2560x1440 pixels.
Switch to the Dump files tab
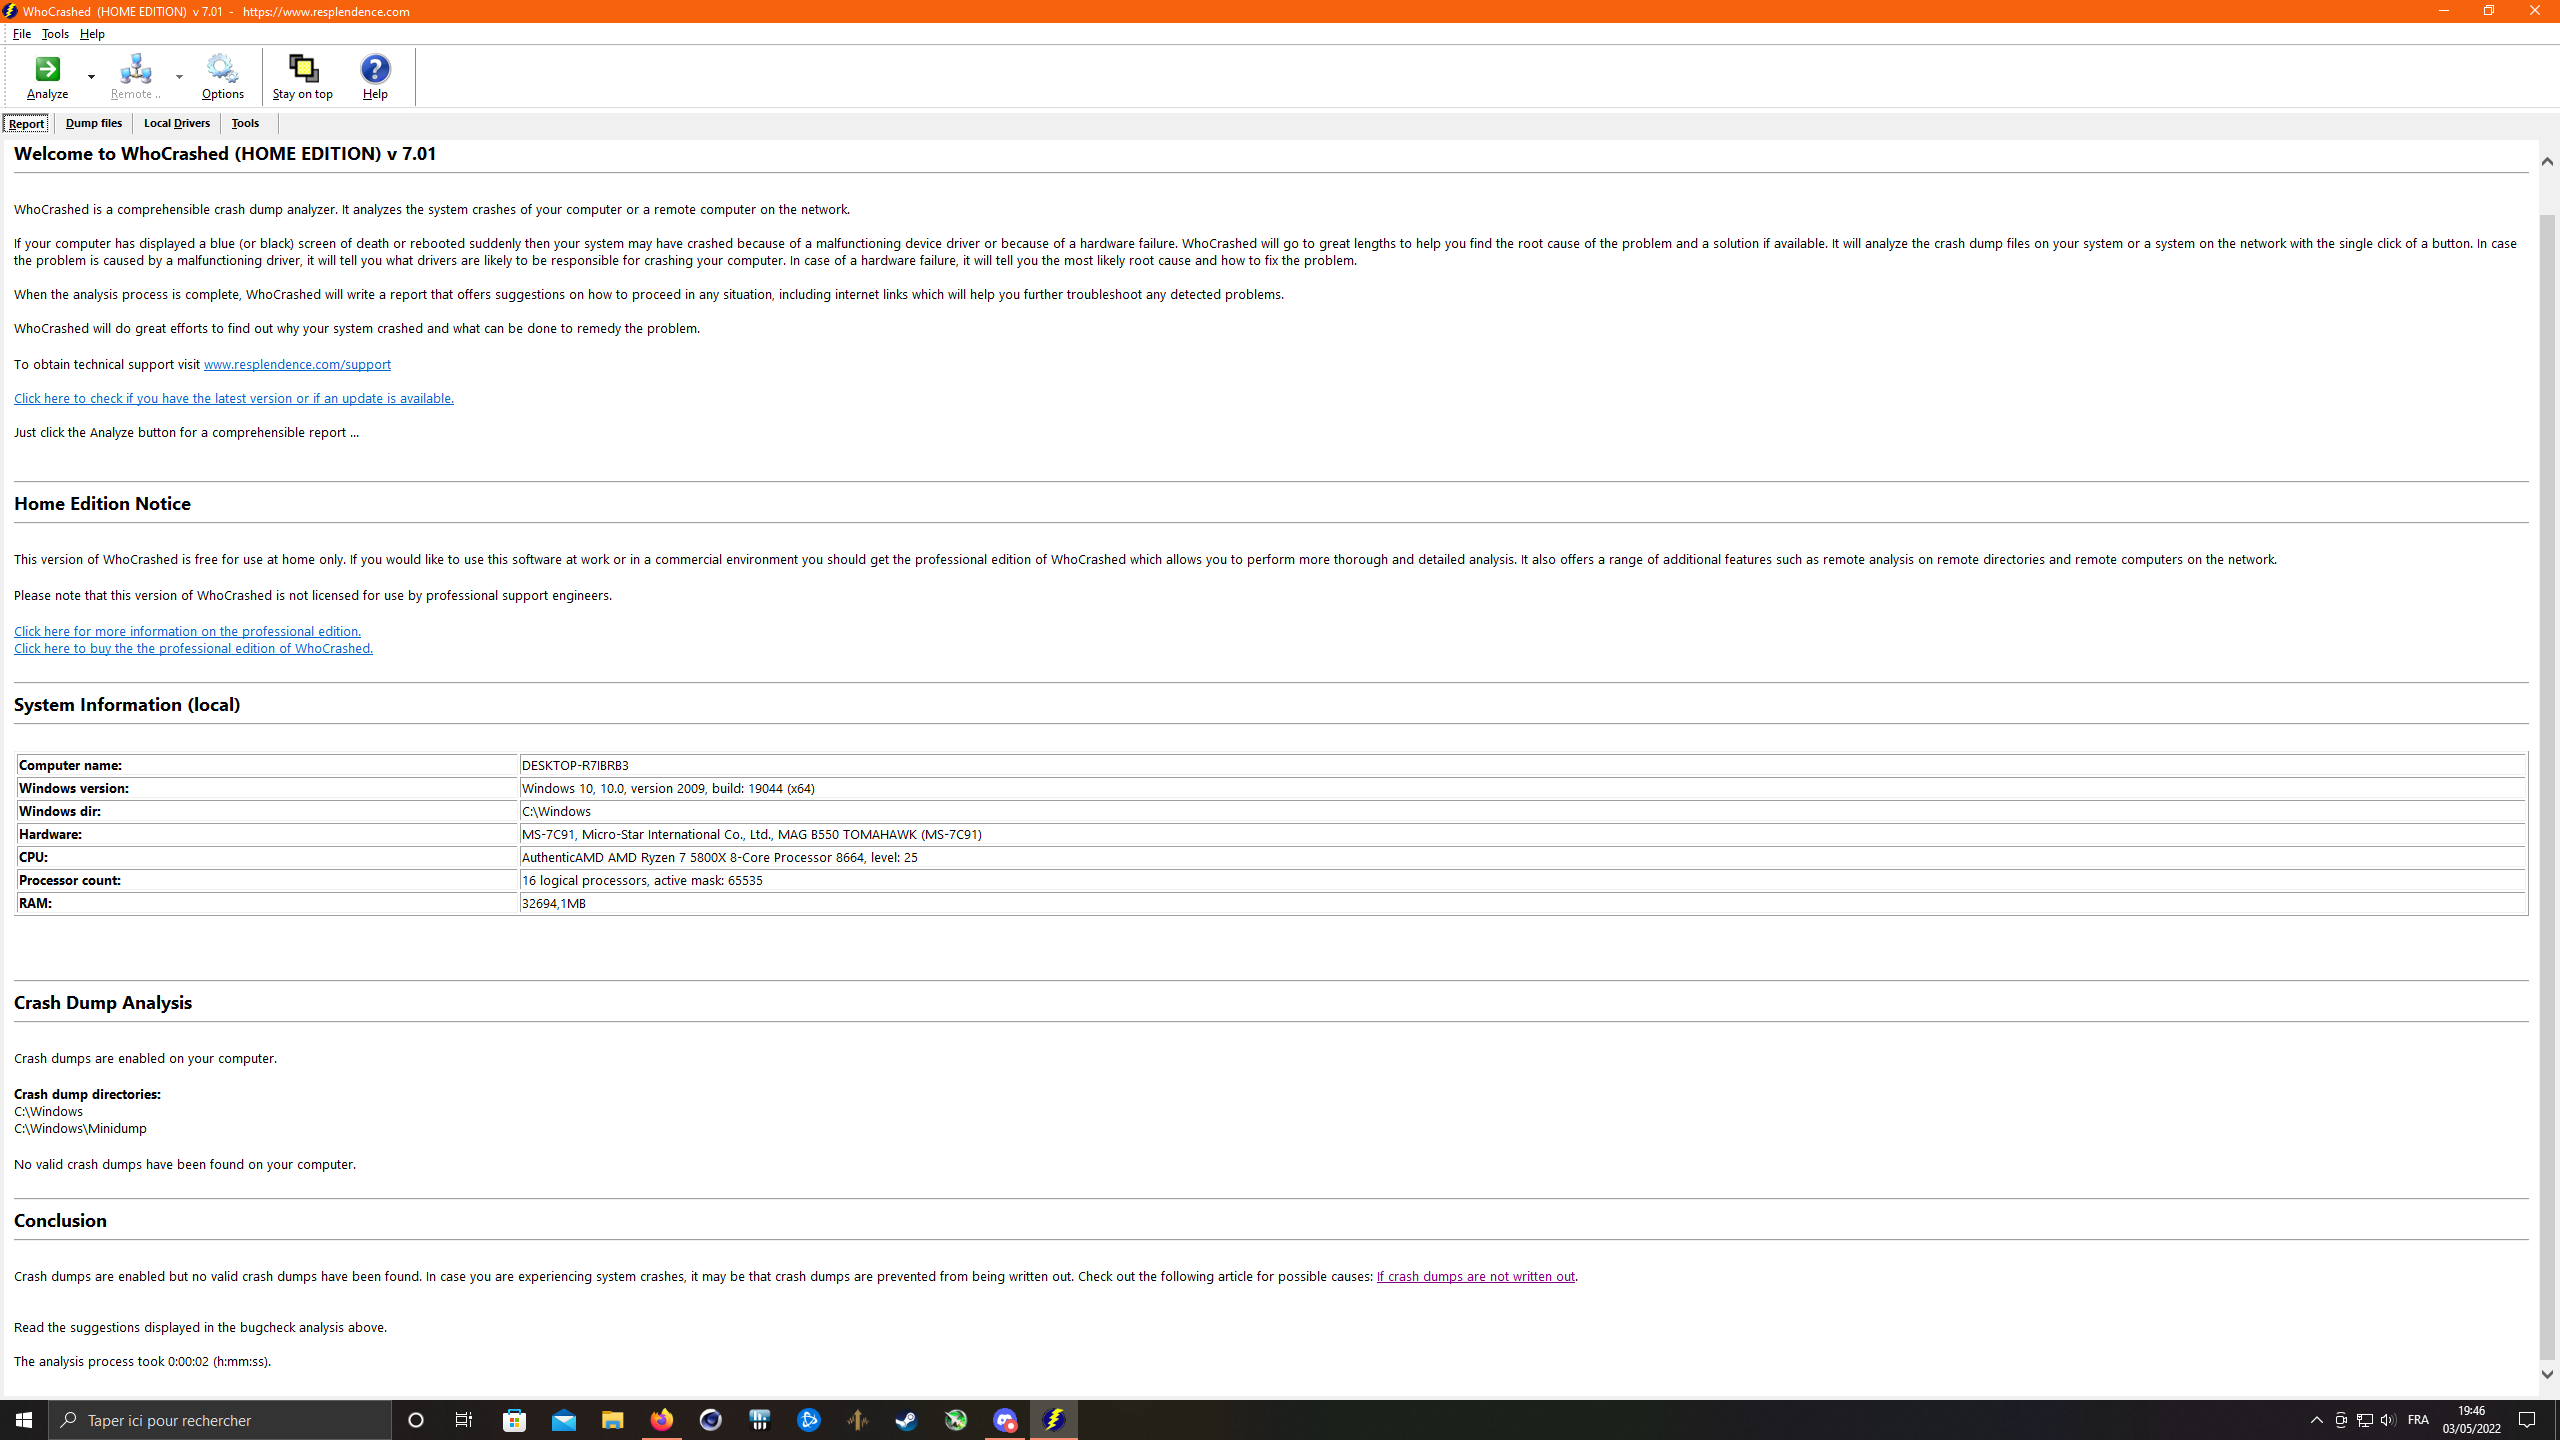click(x=94, y=123)
